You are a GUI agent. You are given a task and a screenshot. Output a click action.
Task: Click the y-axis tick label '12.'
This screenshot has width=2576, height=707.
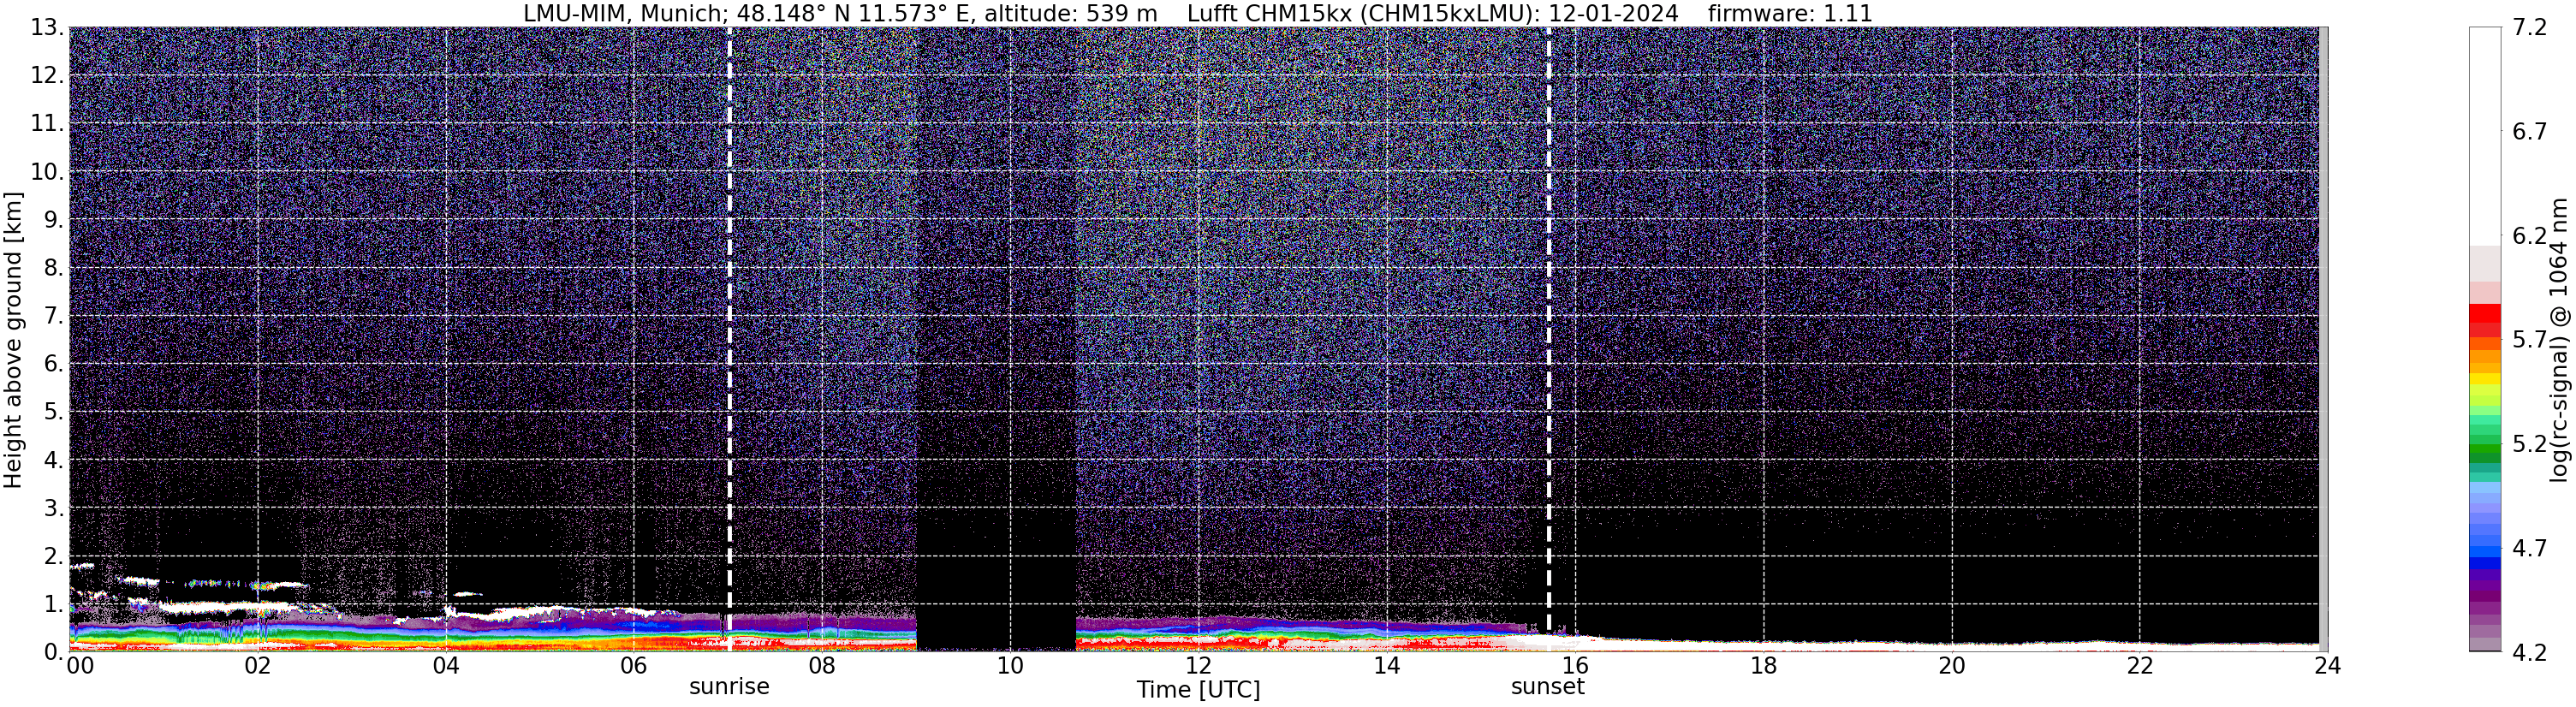pyautogui.click(x=47, y=75)
